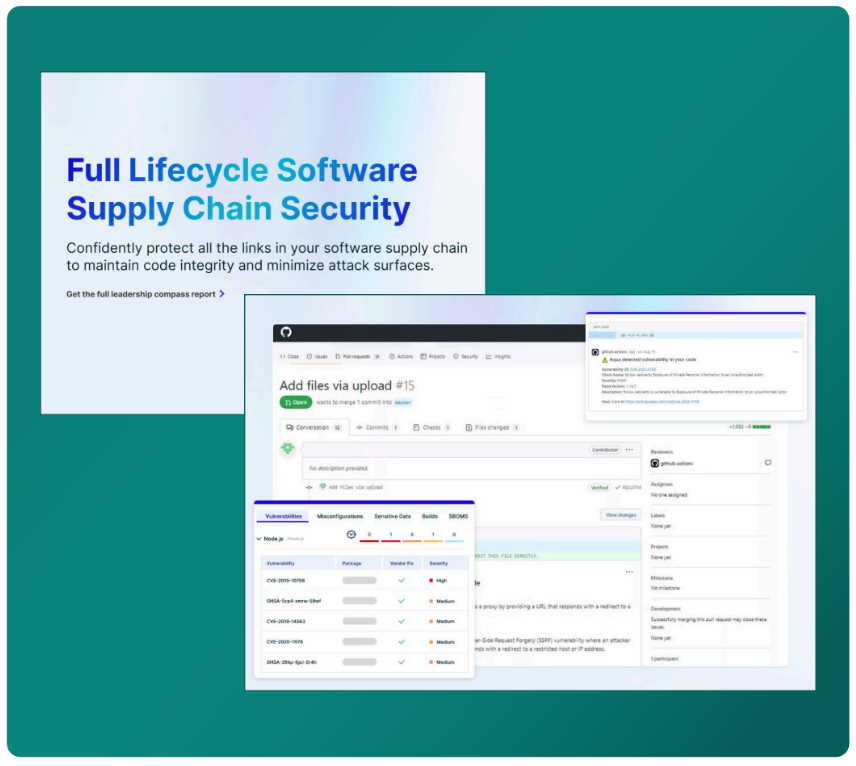Switch to the Misconfigurations tab

[x=340, y=516]
